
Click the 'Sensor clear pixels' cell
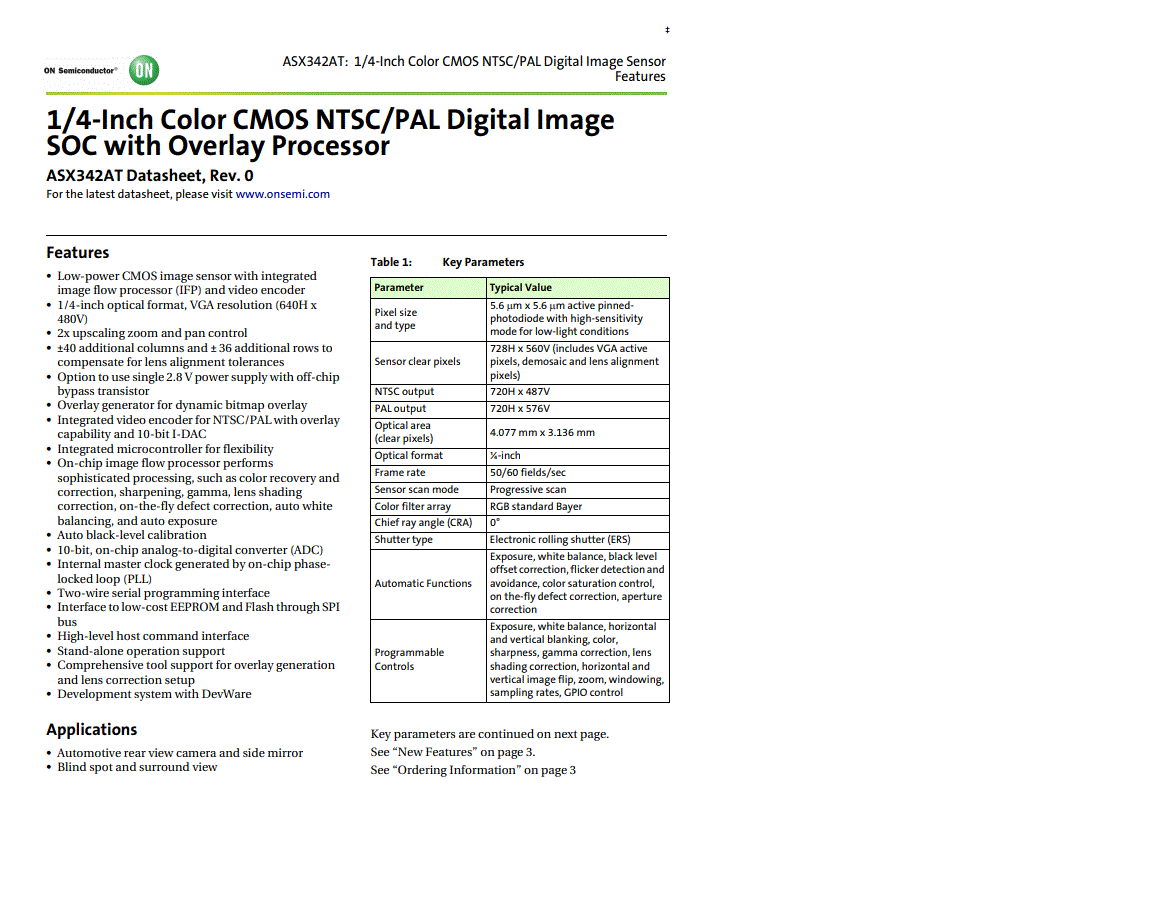[428, 361]
